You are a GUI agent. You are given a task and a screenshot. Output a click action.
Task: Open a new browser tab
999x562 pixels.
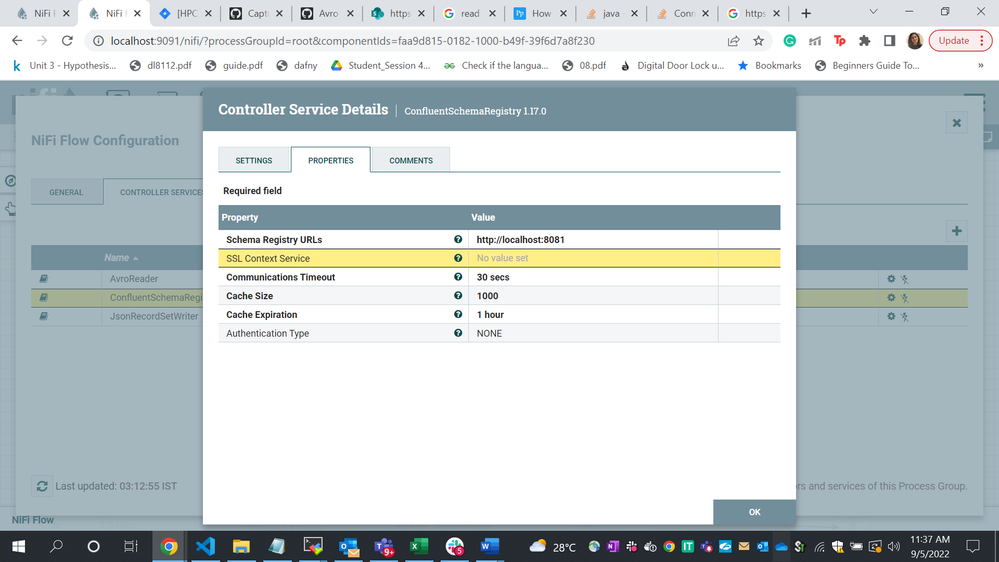pyautogui.click(x=806, y=13)
